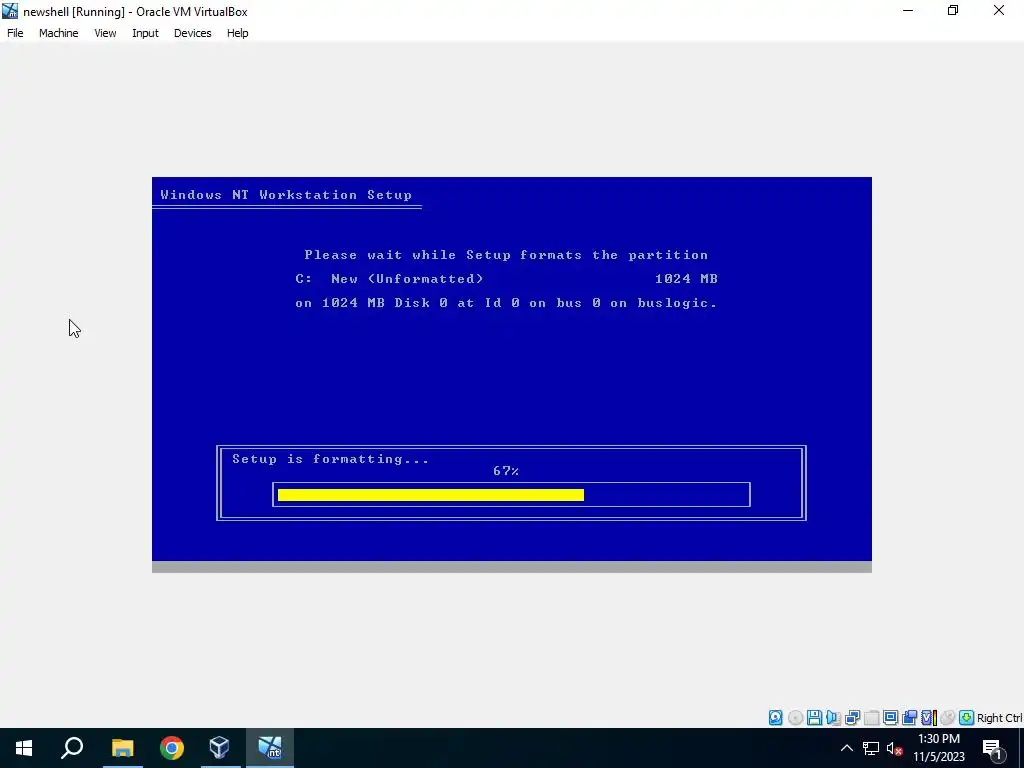The height and width of the screenshot is (768, 1024).
Task: Open the Windows Start menu
Action: coord(24,748)
